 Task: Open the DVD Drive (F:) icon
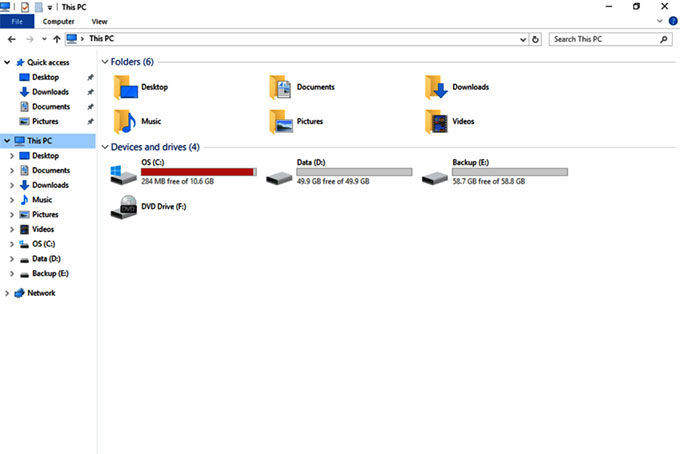(125, 207)
